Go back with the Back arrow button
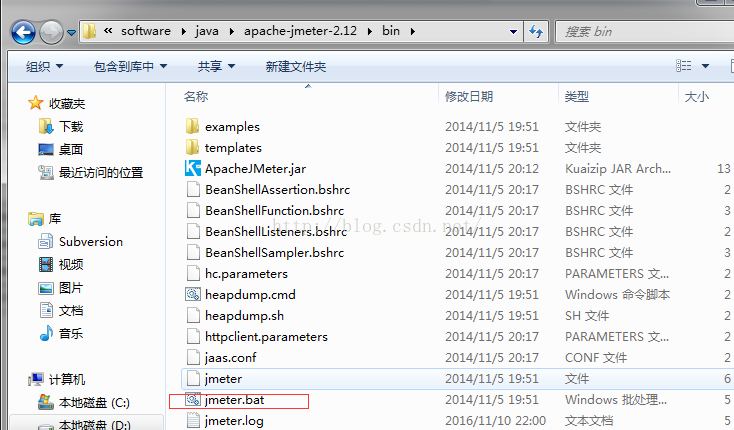734x430 pixels. click(23, 32)
